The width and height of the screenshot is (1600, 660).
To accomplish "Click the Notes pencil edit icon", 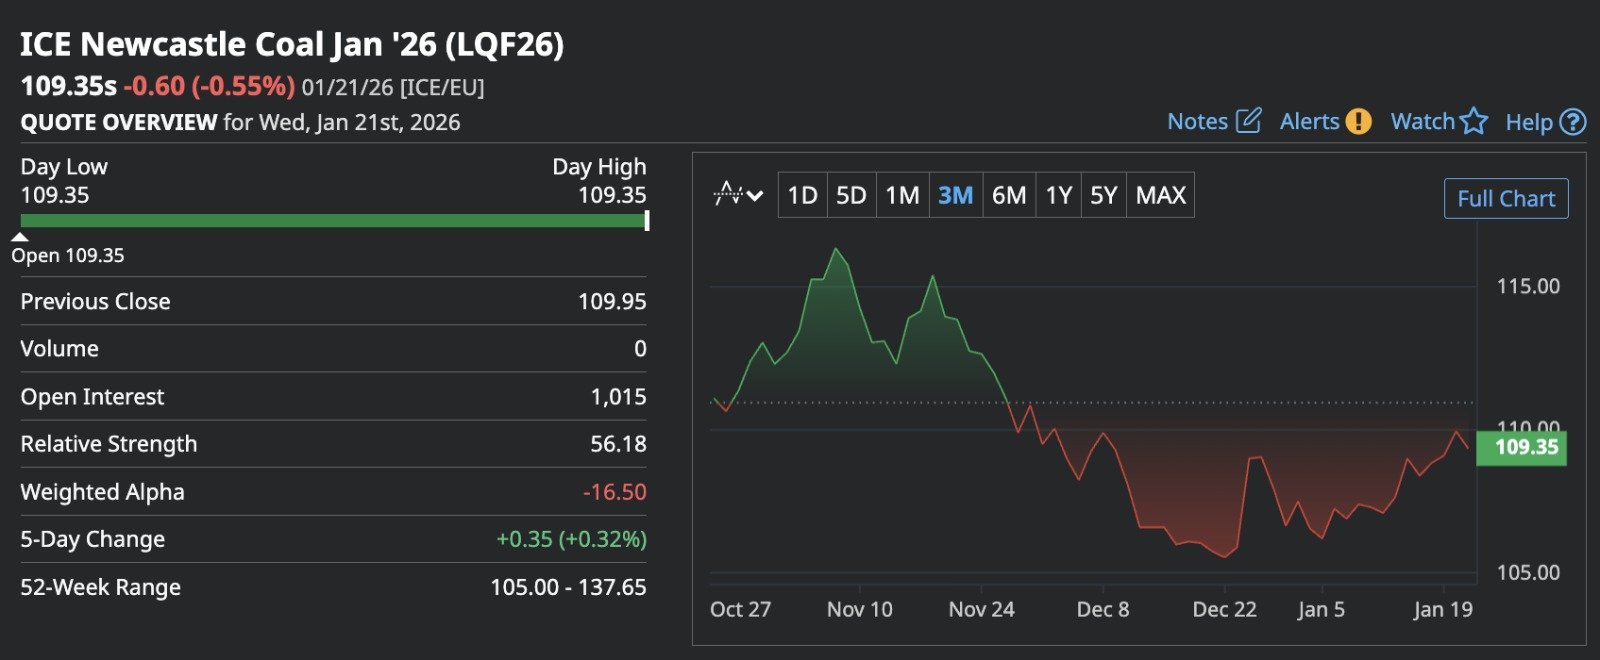I will [x=1248, y=121].
